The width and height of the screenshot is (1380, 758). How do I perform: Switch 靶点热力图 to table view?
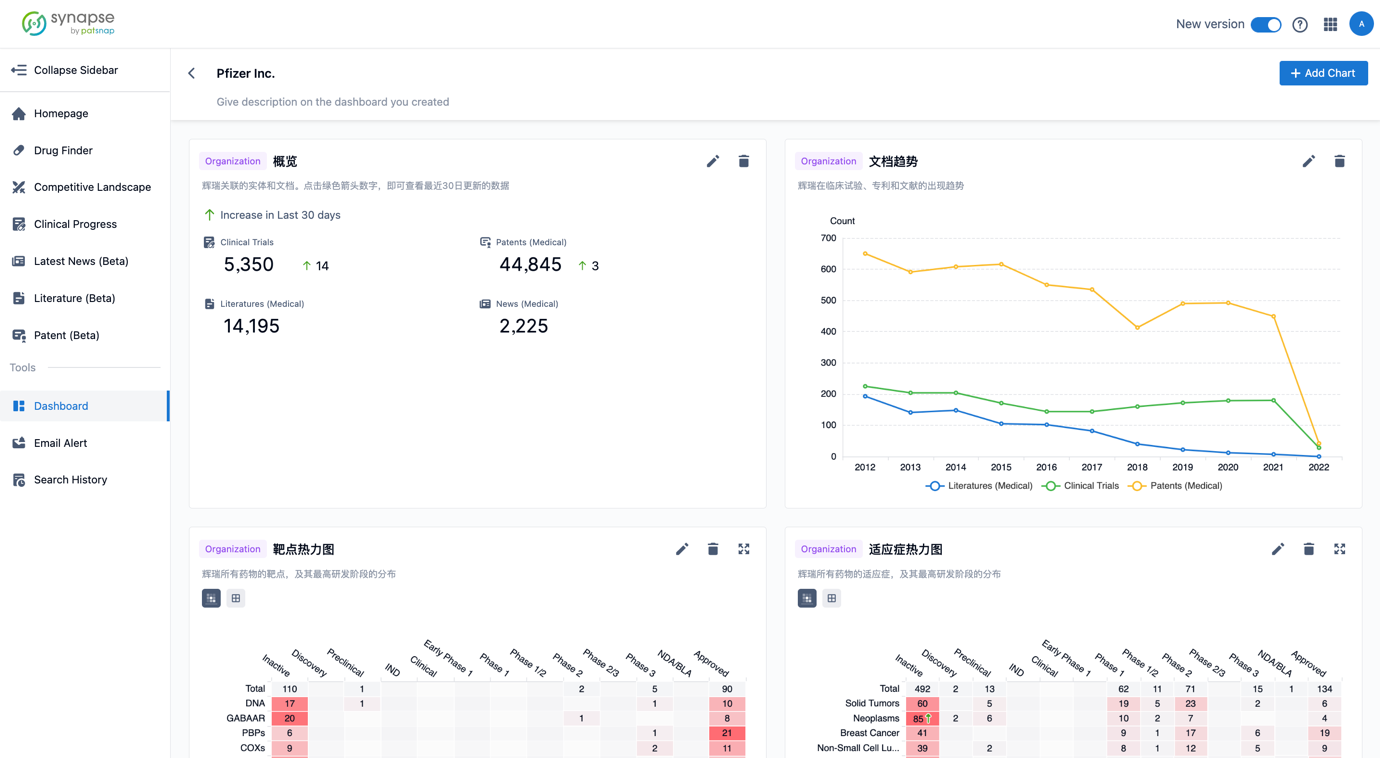235,598
